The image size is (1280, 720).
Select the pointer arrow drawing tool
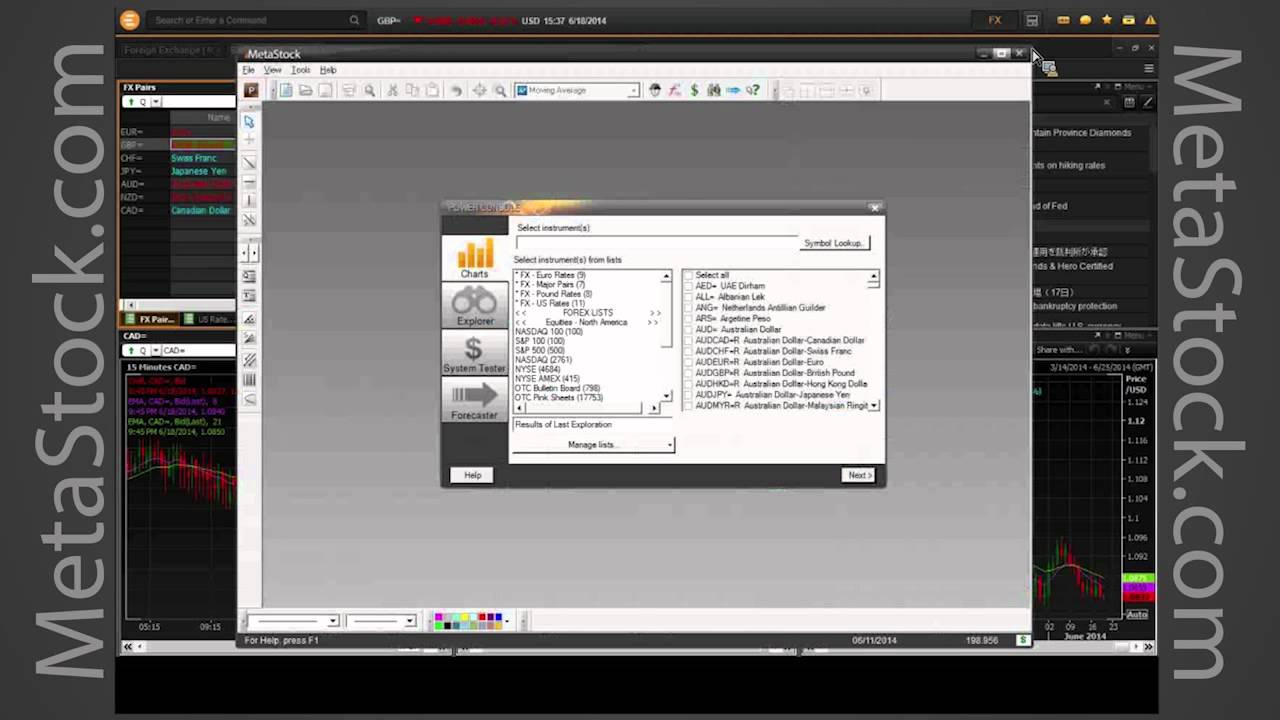click(249, 121)
